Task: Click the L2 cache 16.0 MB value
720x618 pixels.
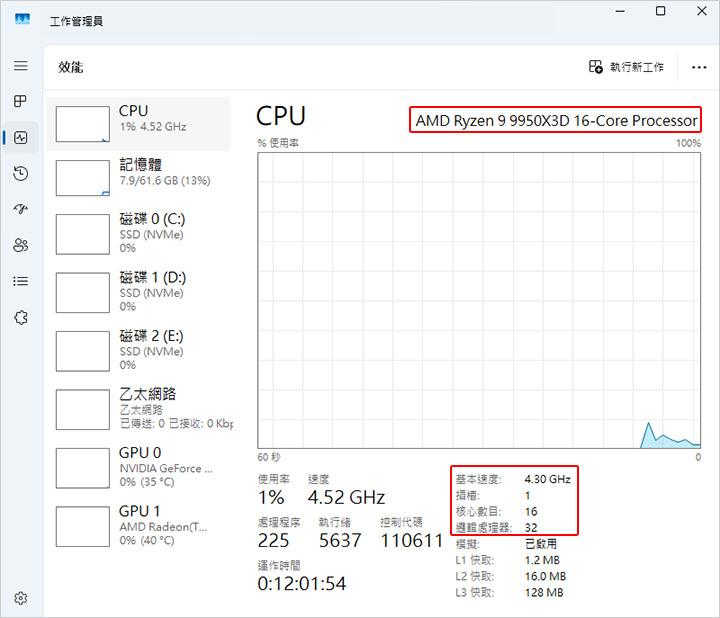Action: (546, 576)
